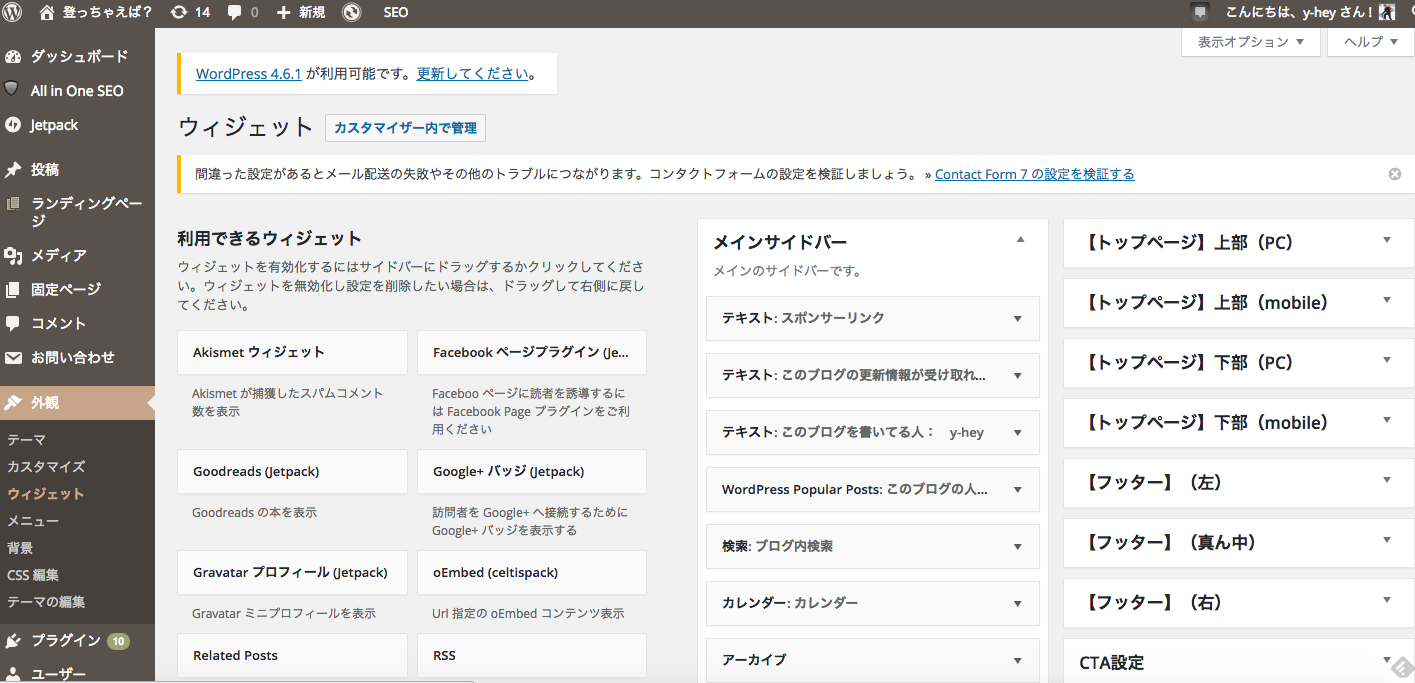Click the プラグイン plug icon
1415x683 pixels.
(13, 640)
